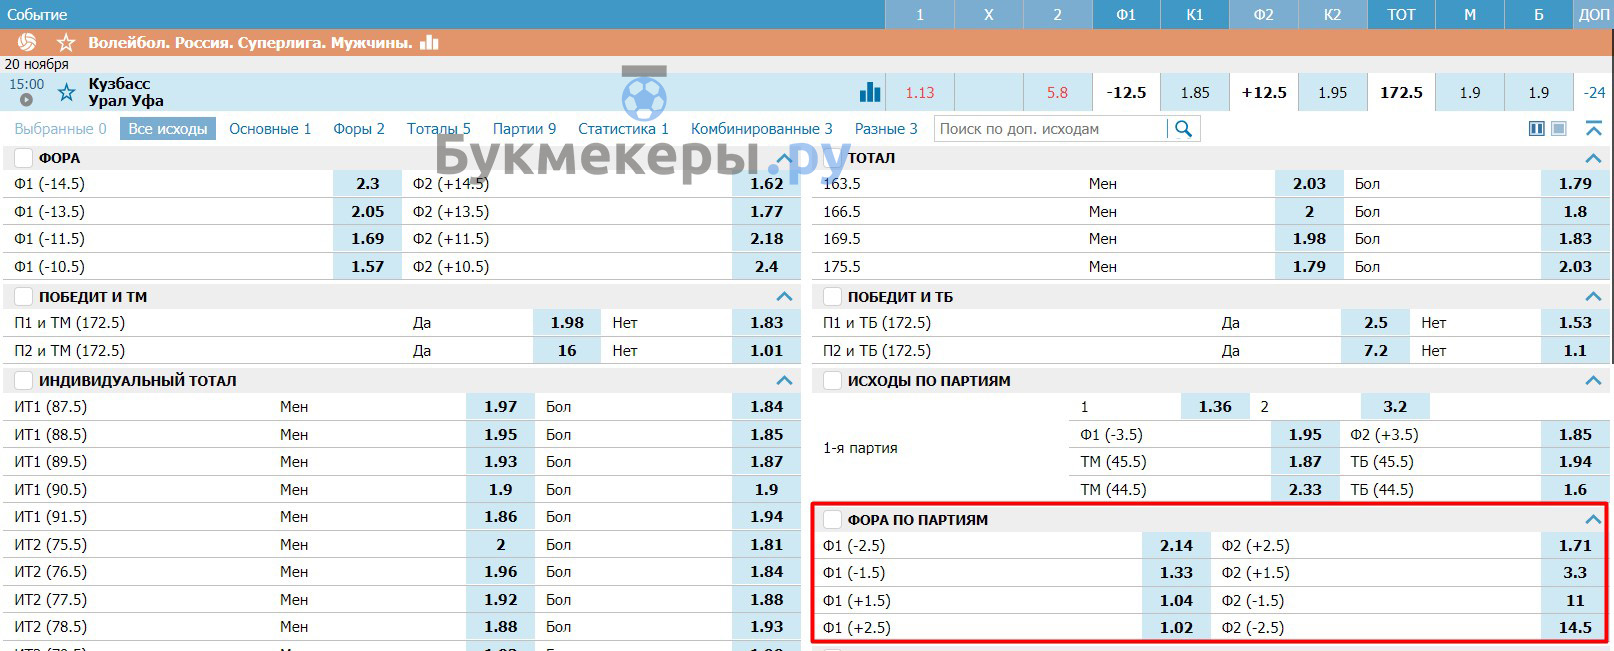Focus the Поиск по доп. исходам field

pos(1048,129)
